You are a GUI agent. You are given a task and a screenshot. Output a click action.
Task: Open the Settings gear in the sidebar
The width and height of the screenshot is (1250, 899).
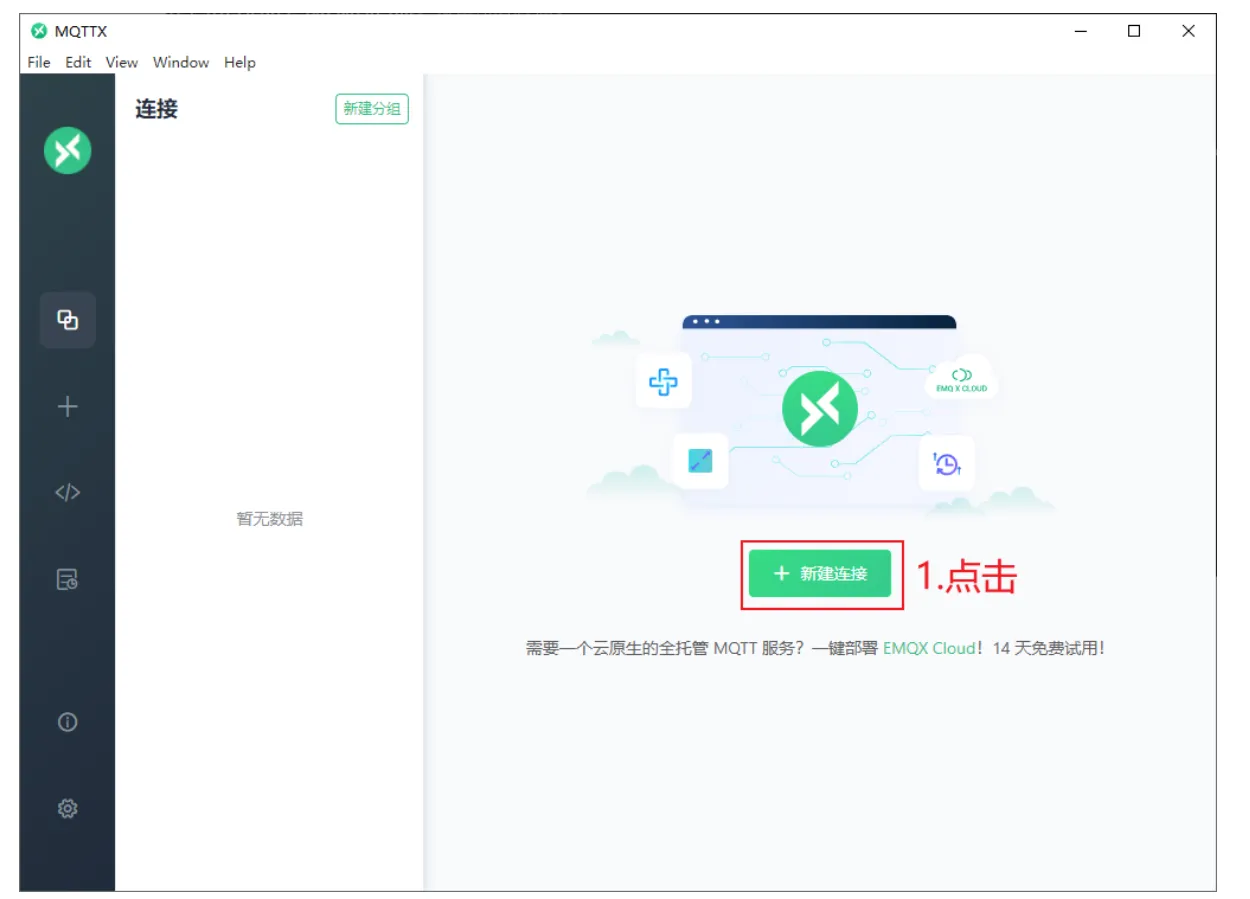pos(67,808)
